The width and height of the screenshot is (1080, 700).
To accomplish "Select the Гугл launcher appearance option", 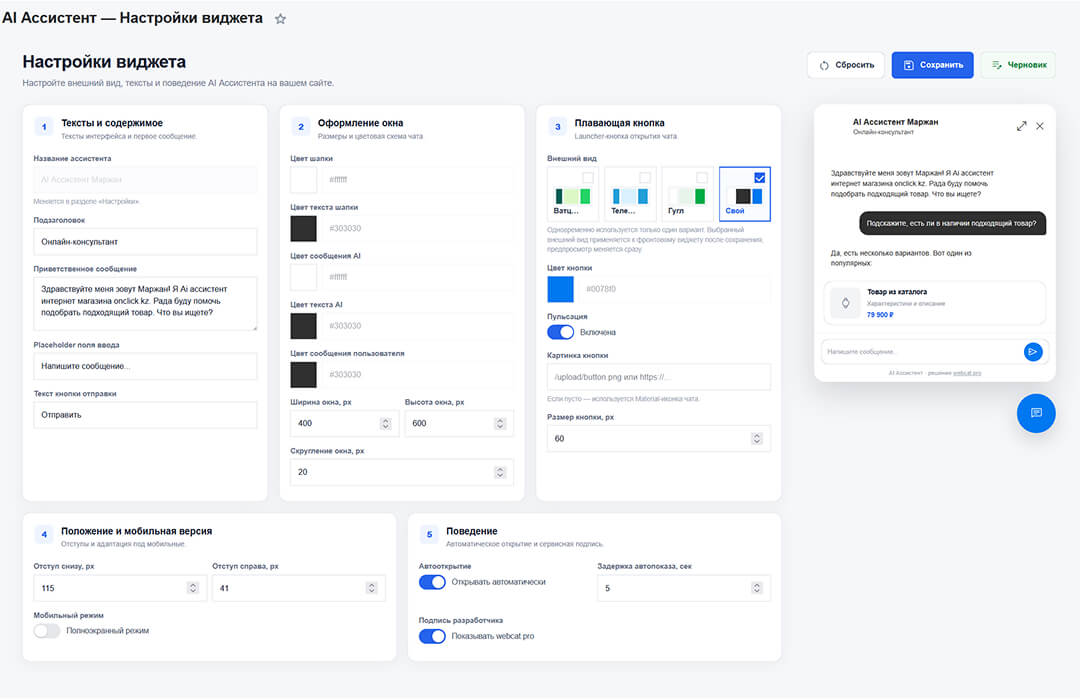I will pos(687,194).
